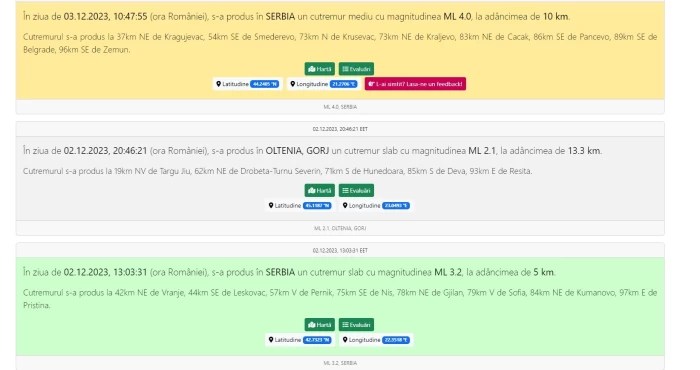Click the 'ML 3.2, SERBIA' footer text
The image size is (700, 370).
coord(340,363)
